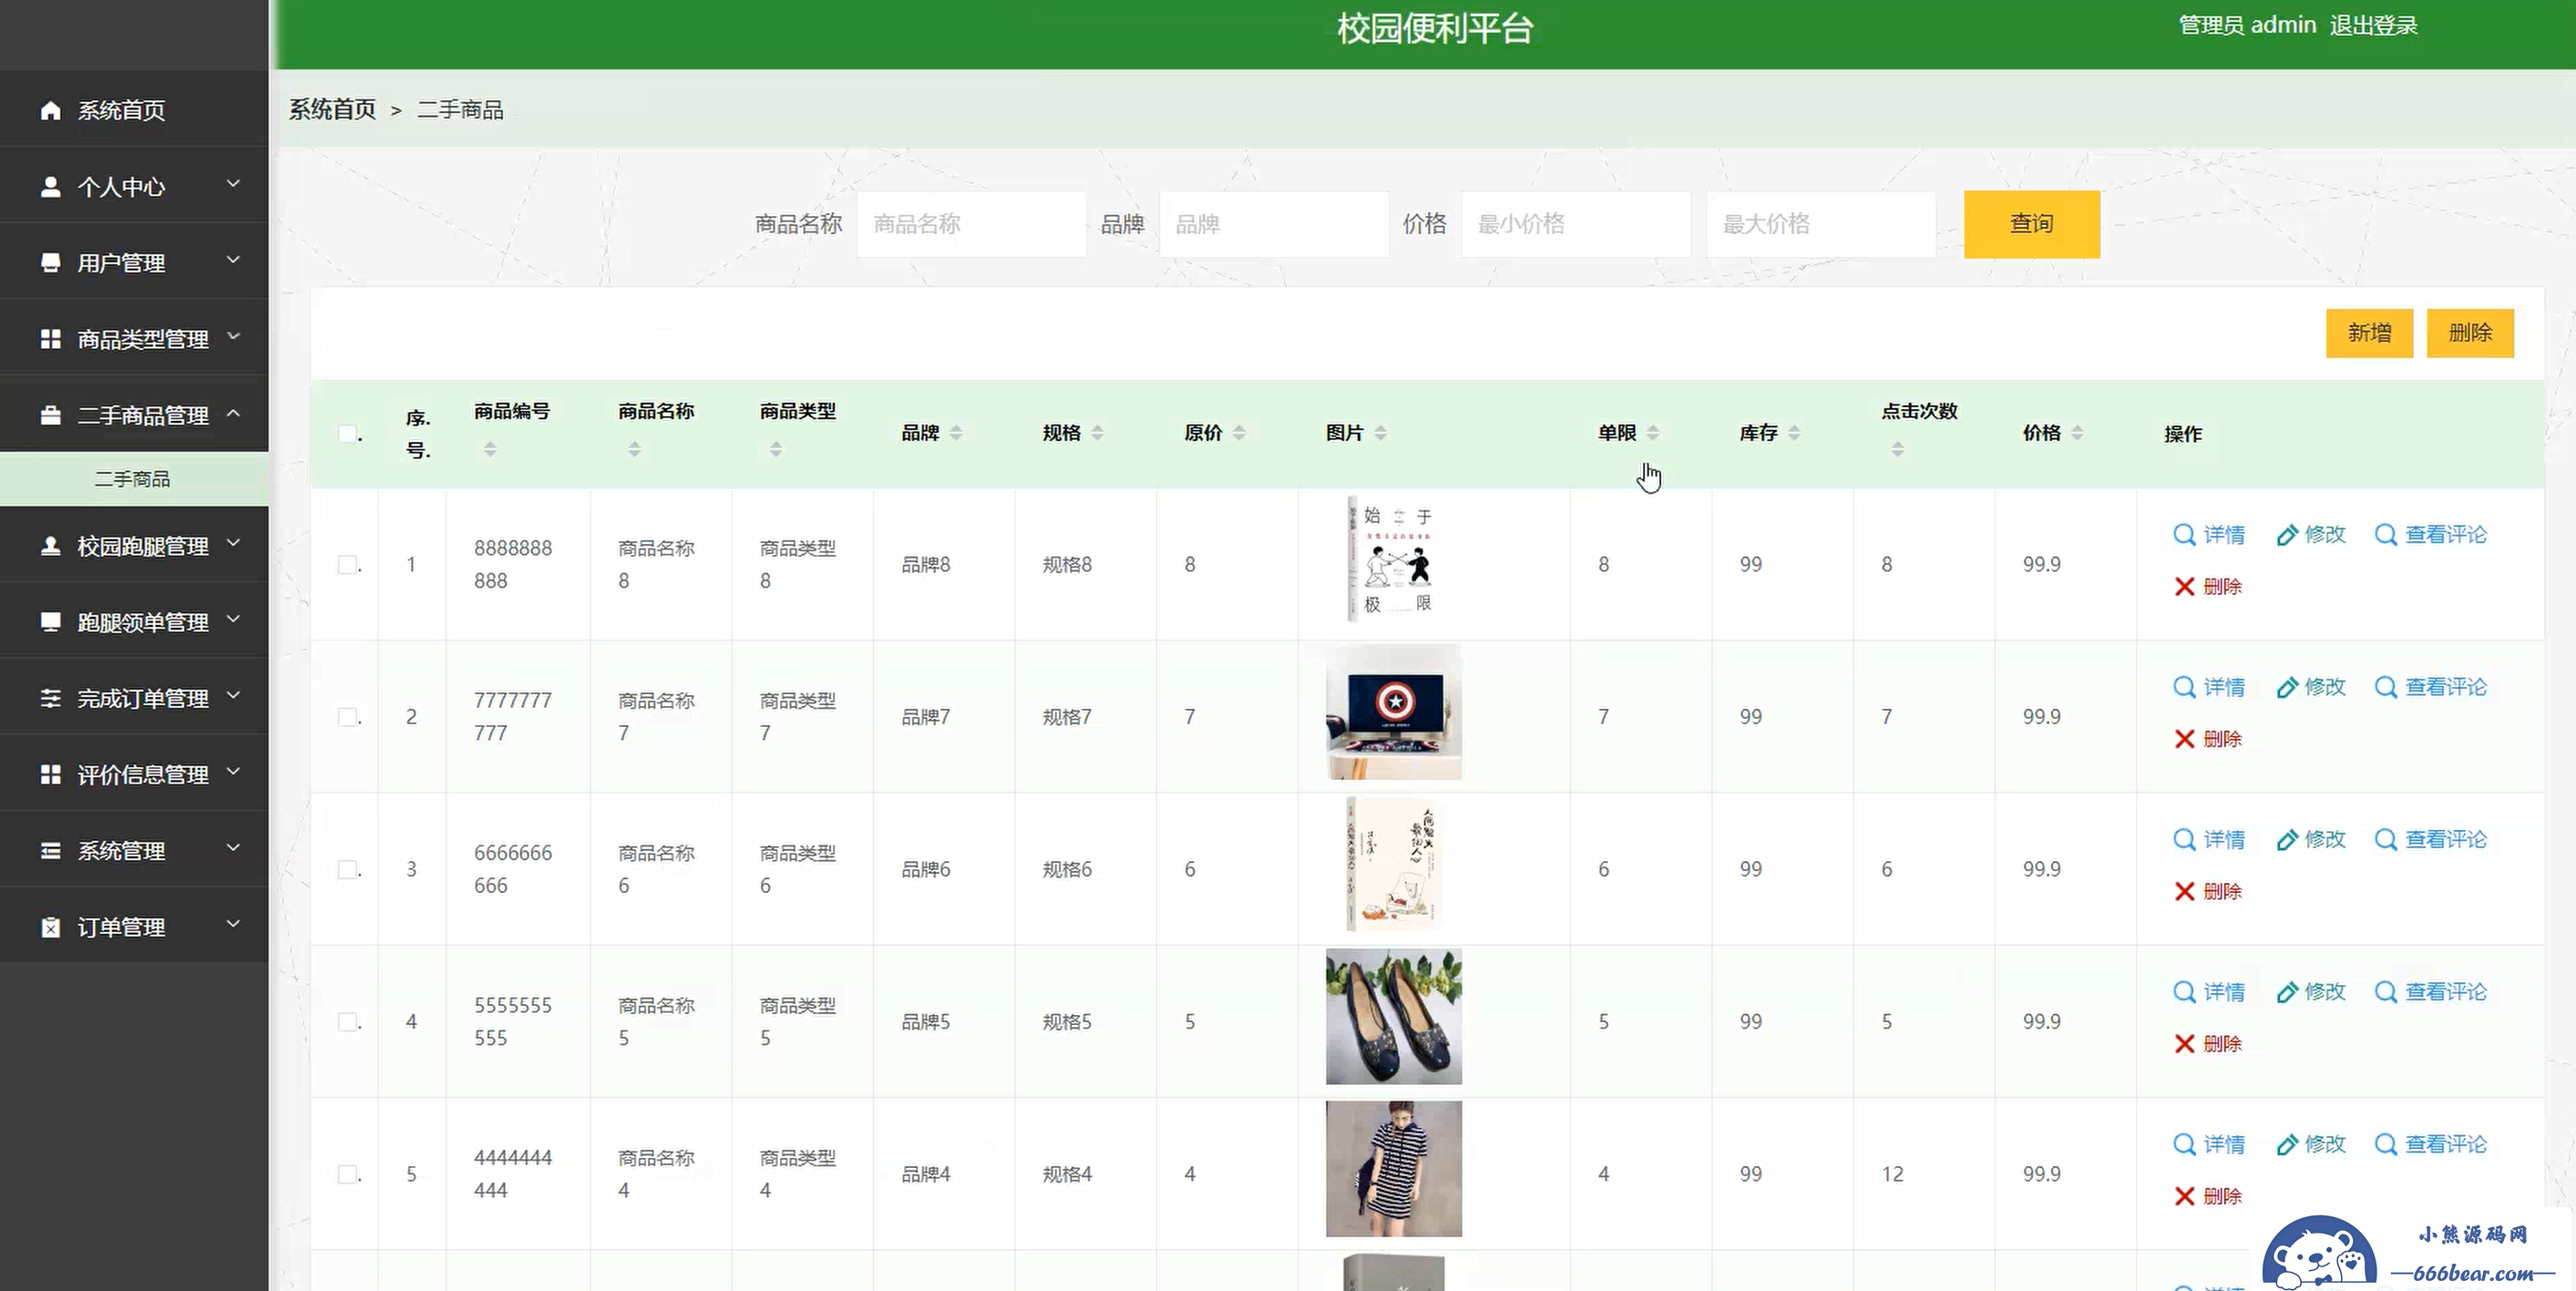Click the monitor icon beside 跑腿领单管理

(x=50, y=622)
